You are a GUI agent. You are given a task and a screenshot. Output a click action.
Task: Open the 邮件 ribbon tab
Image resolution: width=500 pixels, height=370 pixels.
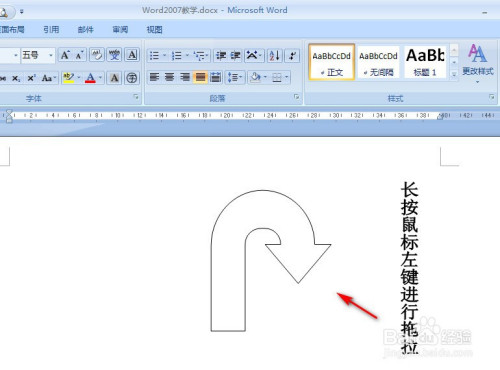86,30
